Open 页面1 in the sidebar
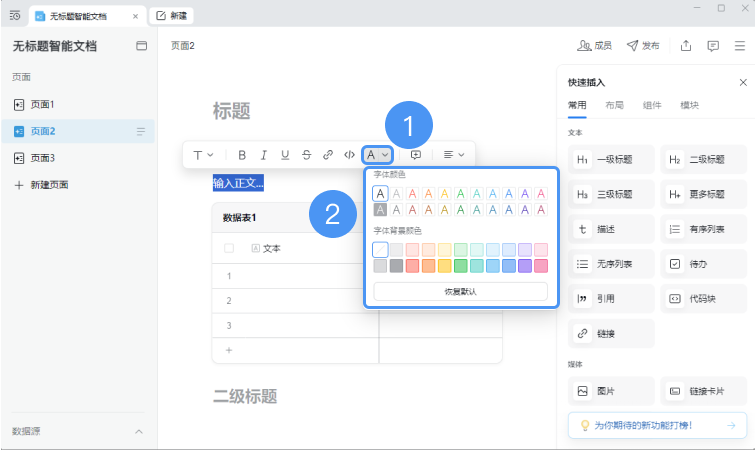755x450 pixels. [x=78, y=104]
